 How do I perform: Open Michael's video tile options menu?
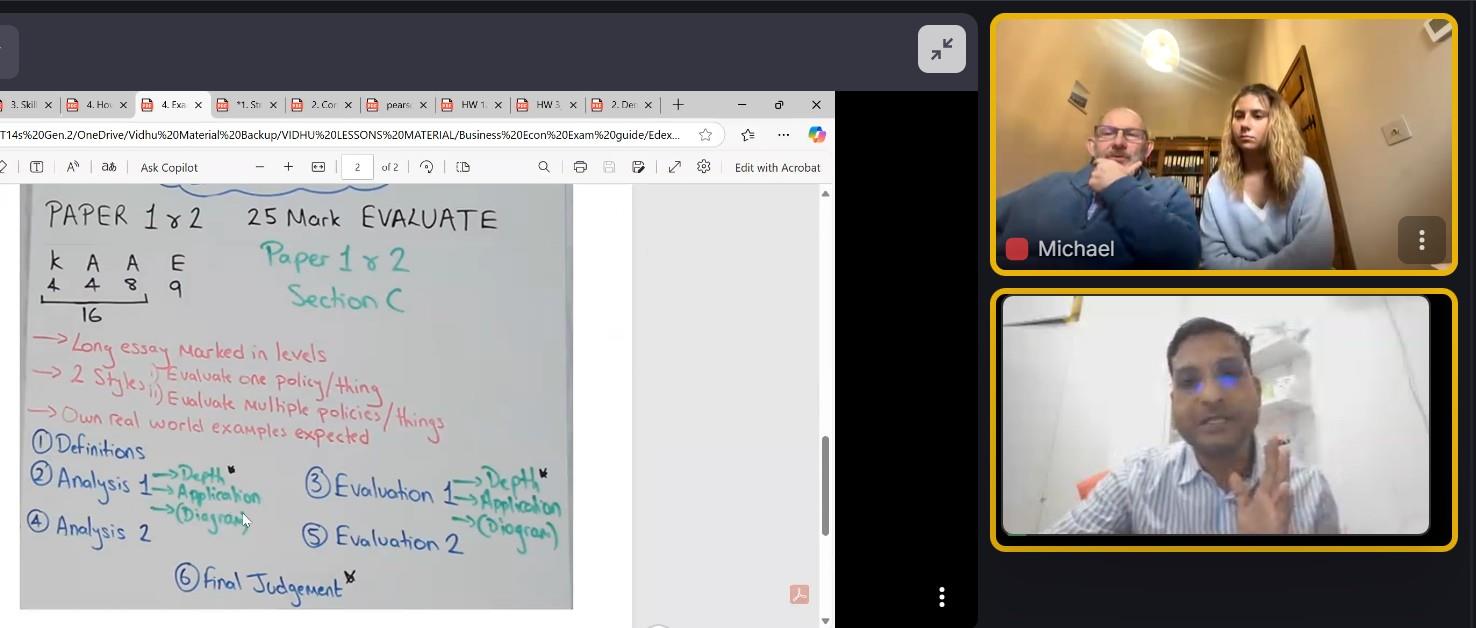[1421, 240]
